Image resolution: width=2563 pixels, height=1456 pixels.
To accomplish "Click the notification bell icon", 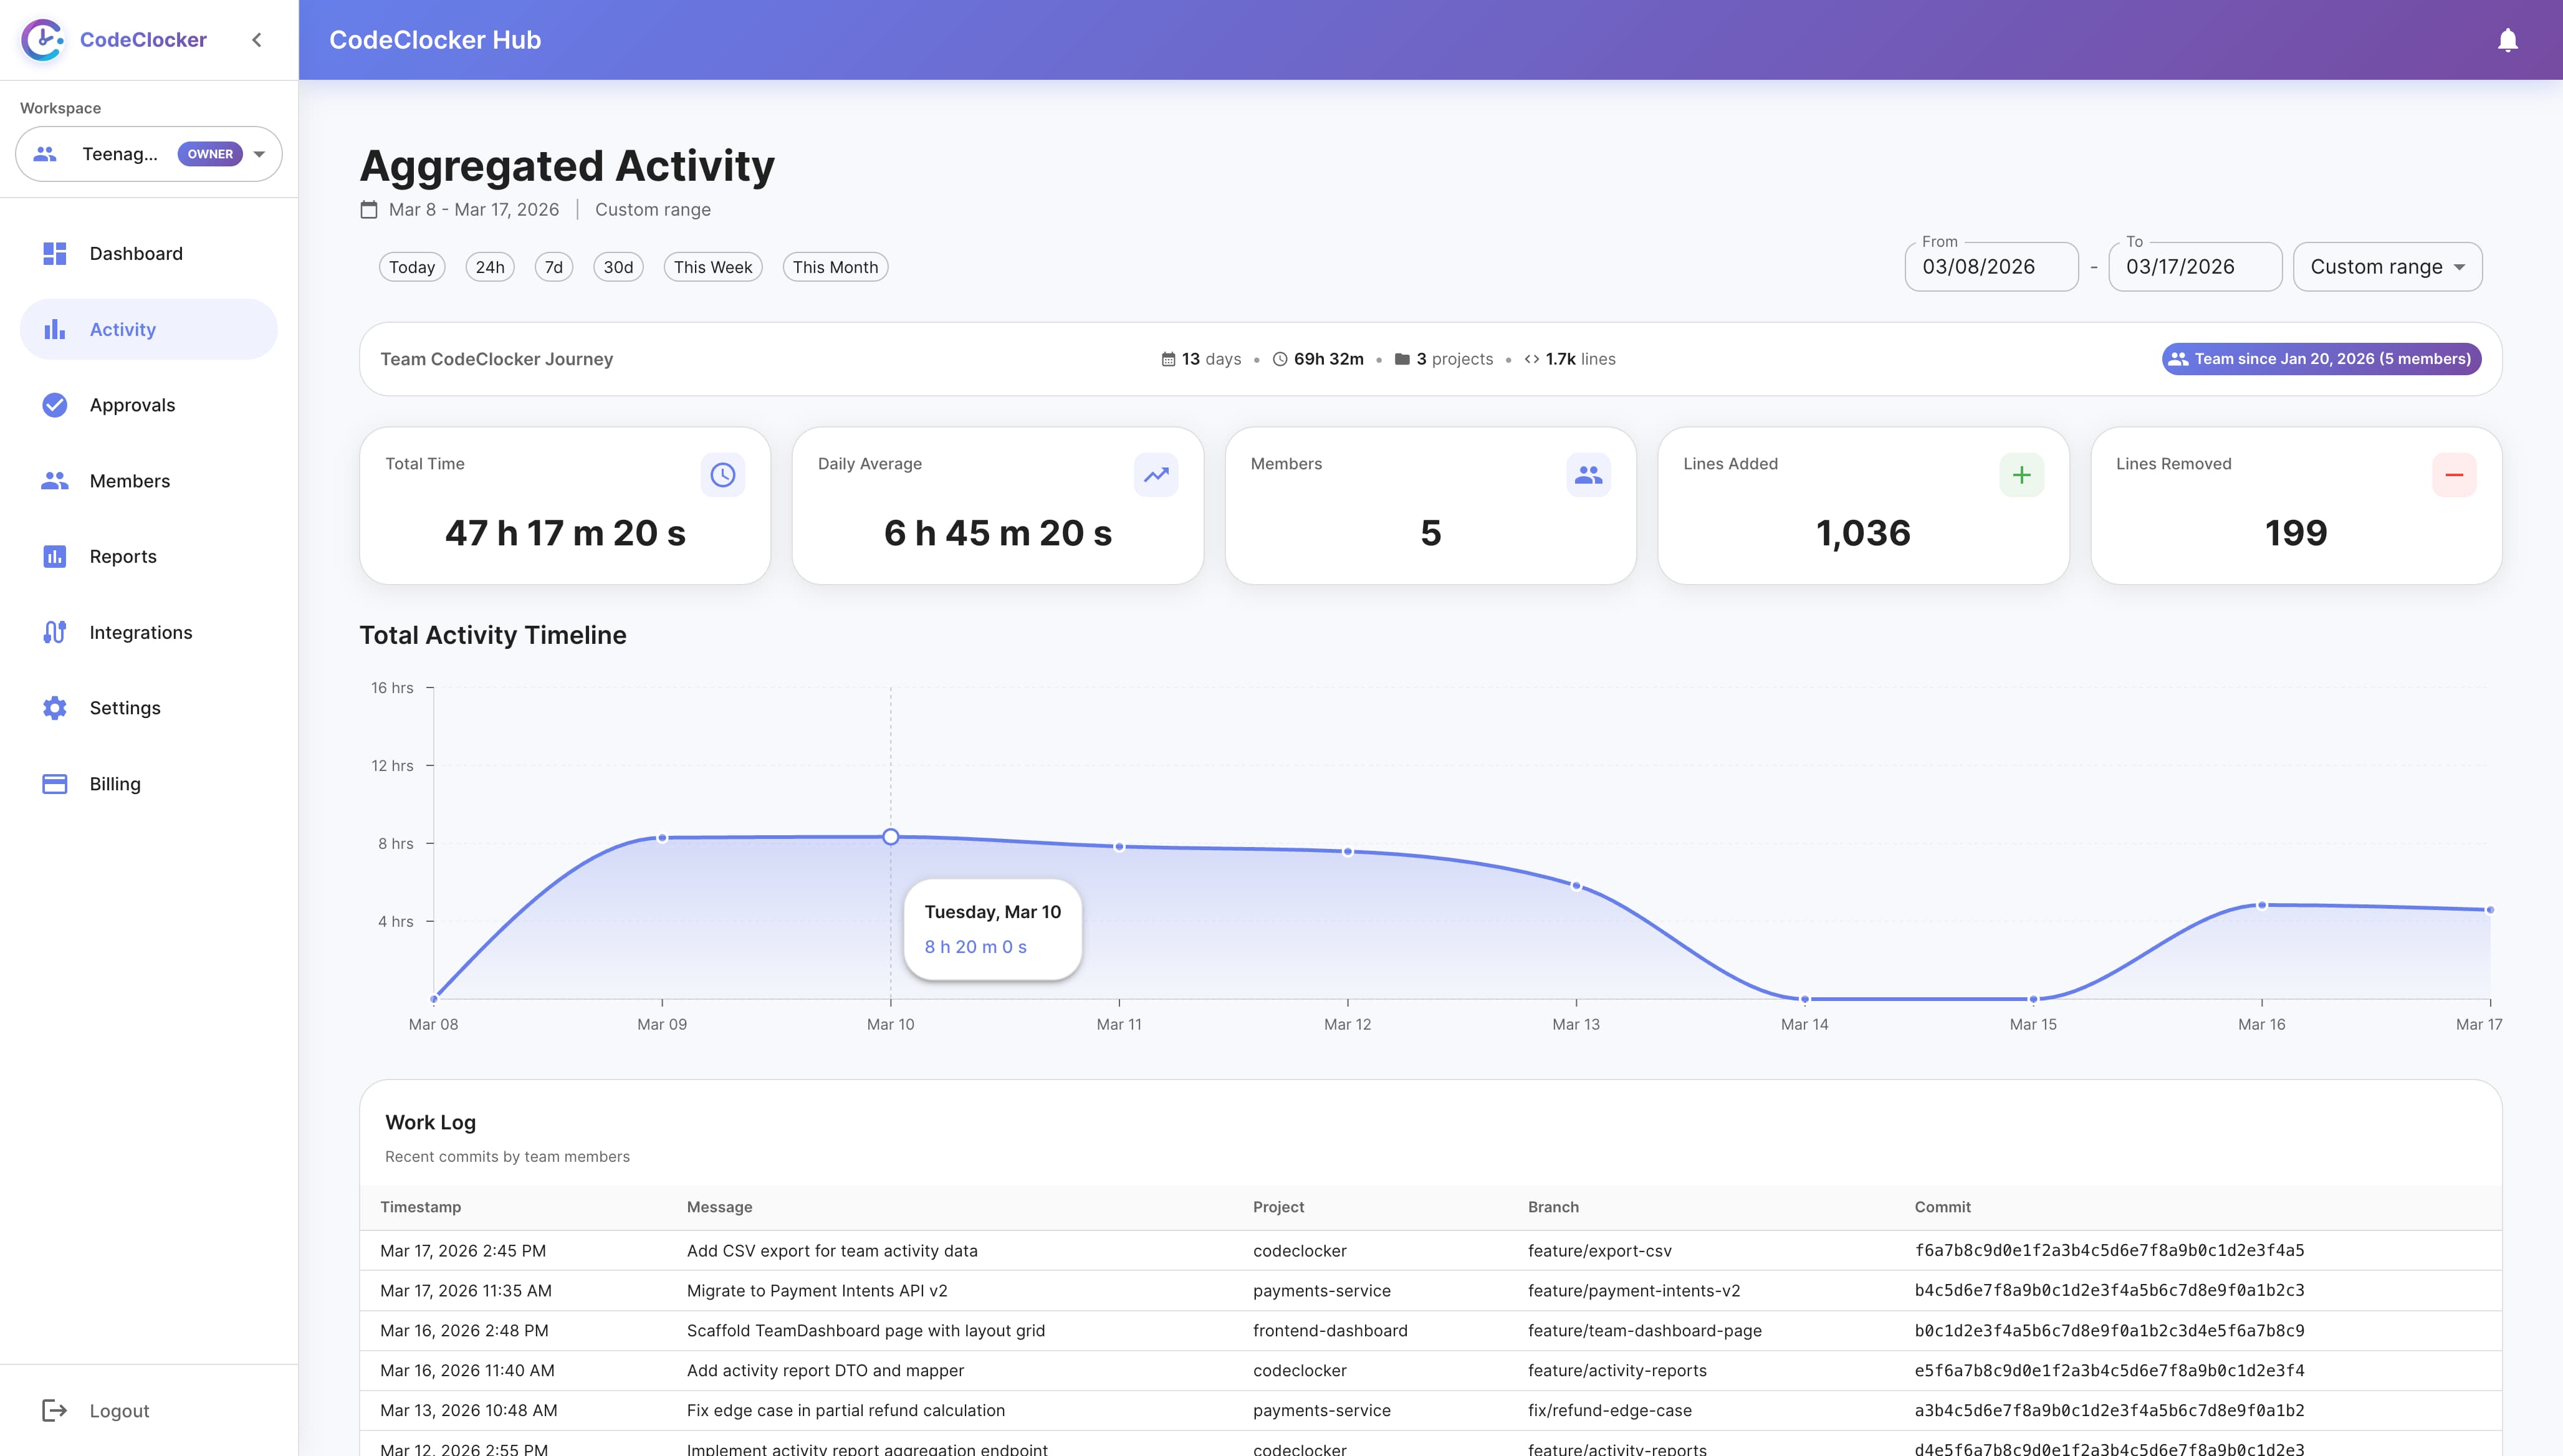I will 2509,40.
